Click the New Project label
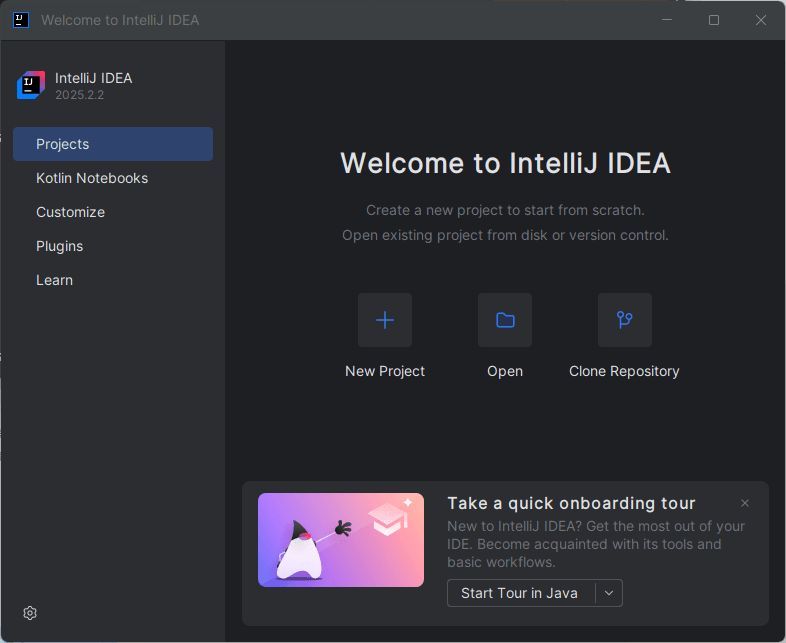Viewport: 786px width, 643px height. click(385, 371)
